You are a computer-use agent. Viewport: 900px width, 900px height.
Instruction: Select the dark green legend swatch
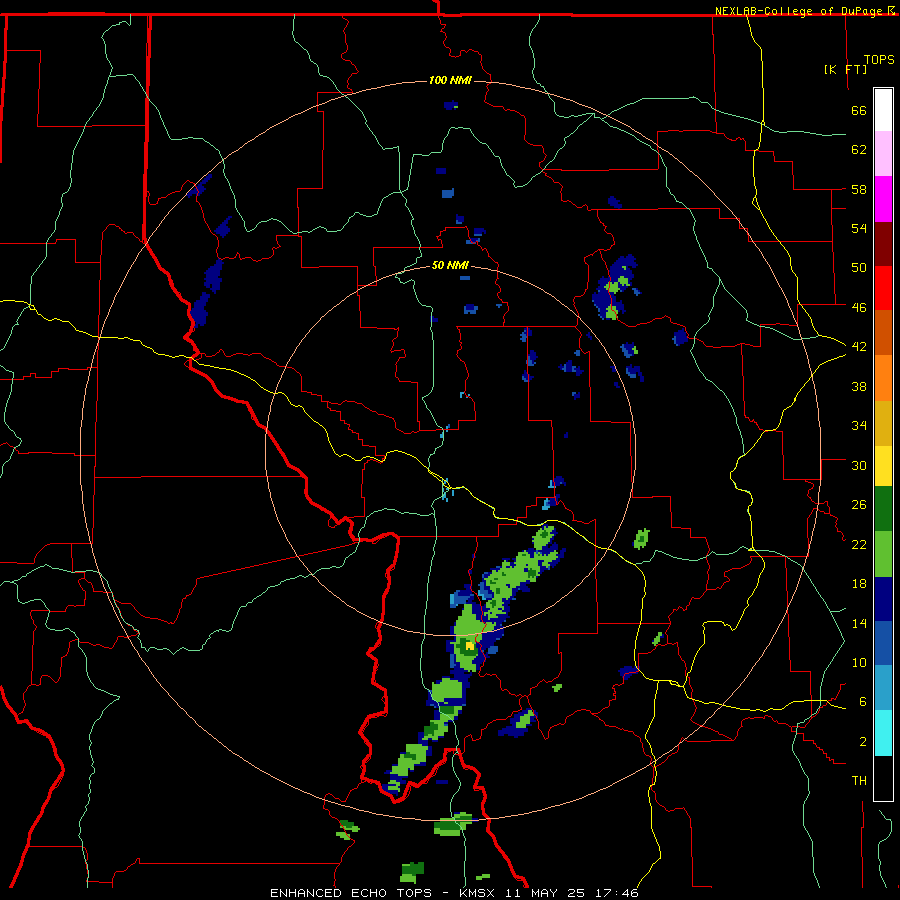883,509
